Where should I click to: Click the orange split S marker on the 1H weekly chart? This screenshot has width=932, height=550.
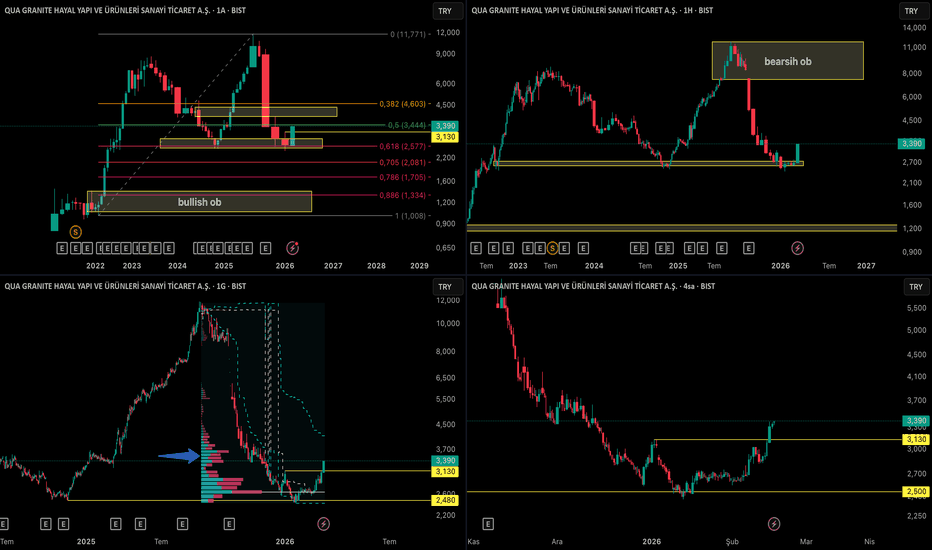coord(552,248)
